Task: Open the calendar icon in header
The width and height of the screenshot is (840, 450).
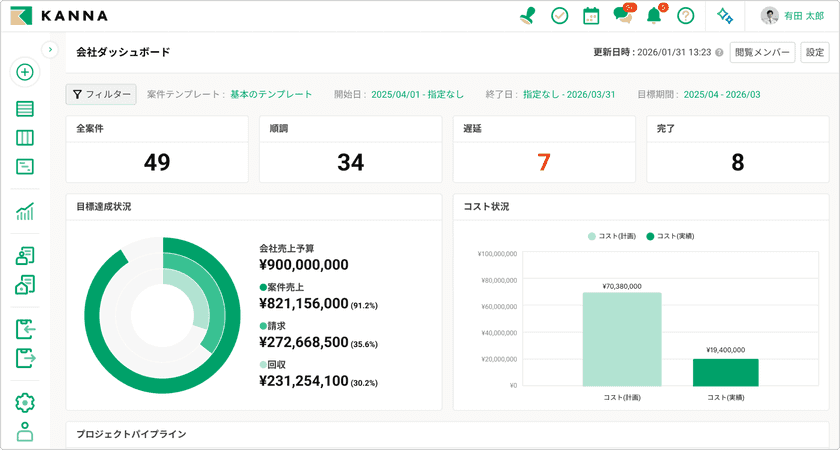Action: pyautogui.click(x=591, y=16)
